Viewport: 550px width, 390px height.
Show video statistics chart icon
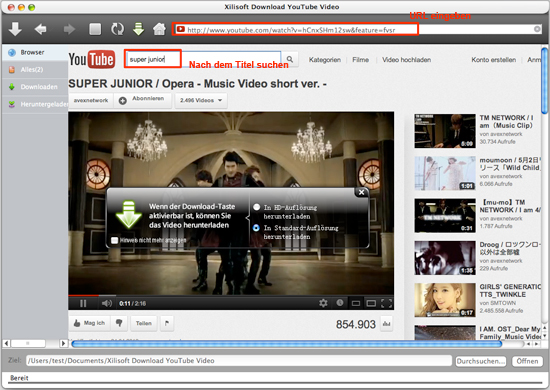point(387,324)
